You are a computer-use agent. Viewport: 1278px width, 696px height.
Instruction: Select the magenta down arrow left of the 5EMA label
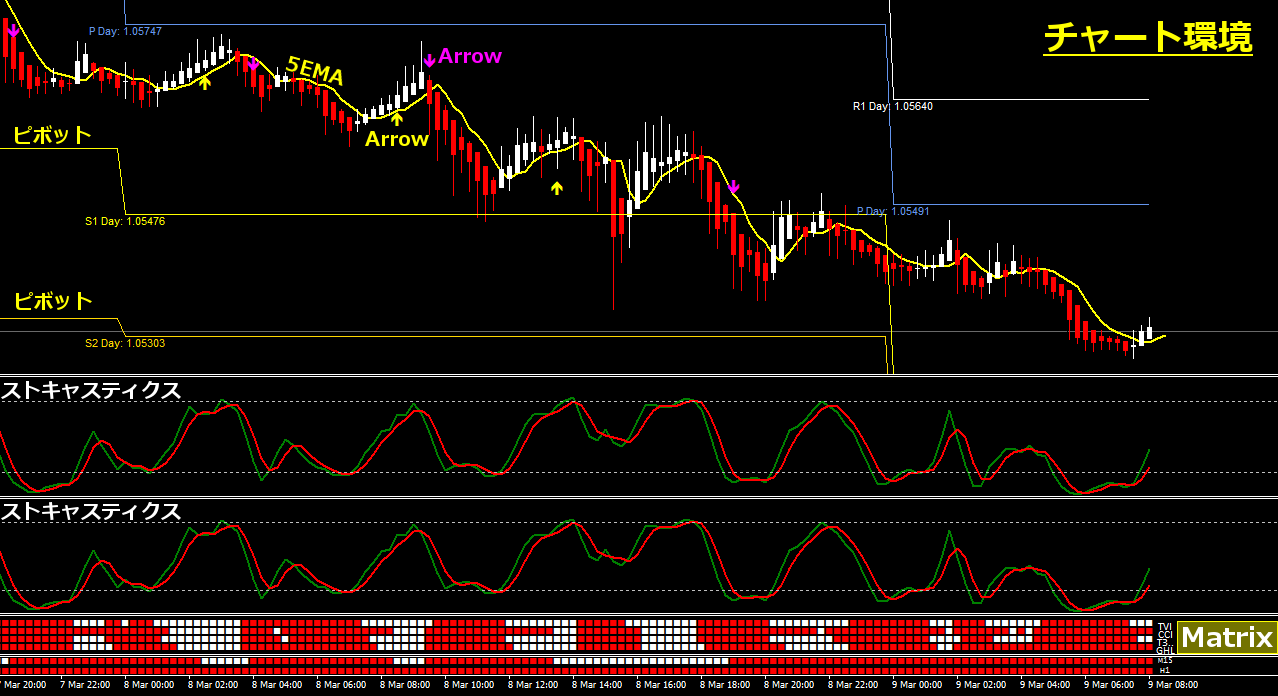tap(253, 65)
